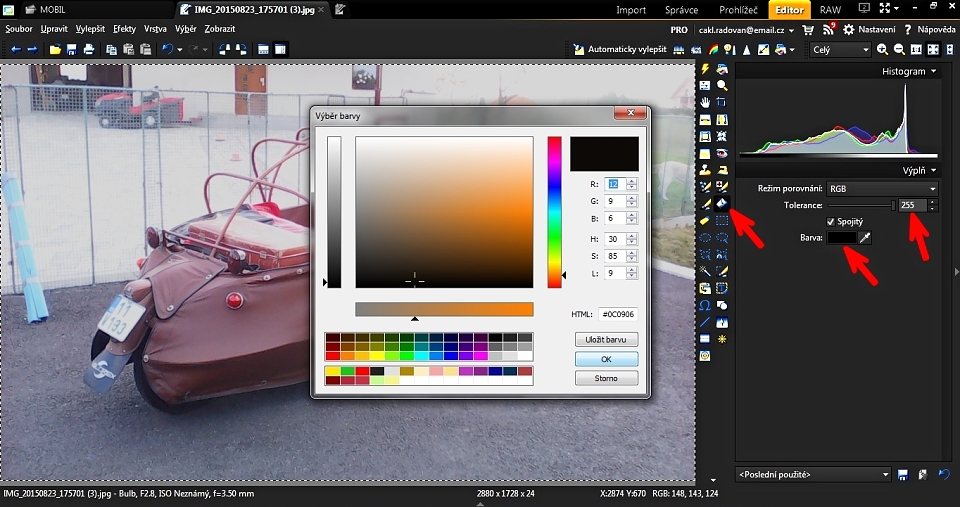
Task: Click the HTML color code field
Action: point(618,314)
